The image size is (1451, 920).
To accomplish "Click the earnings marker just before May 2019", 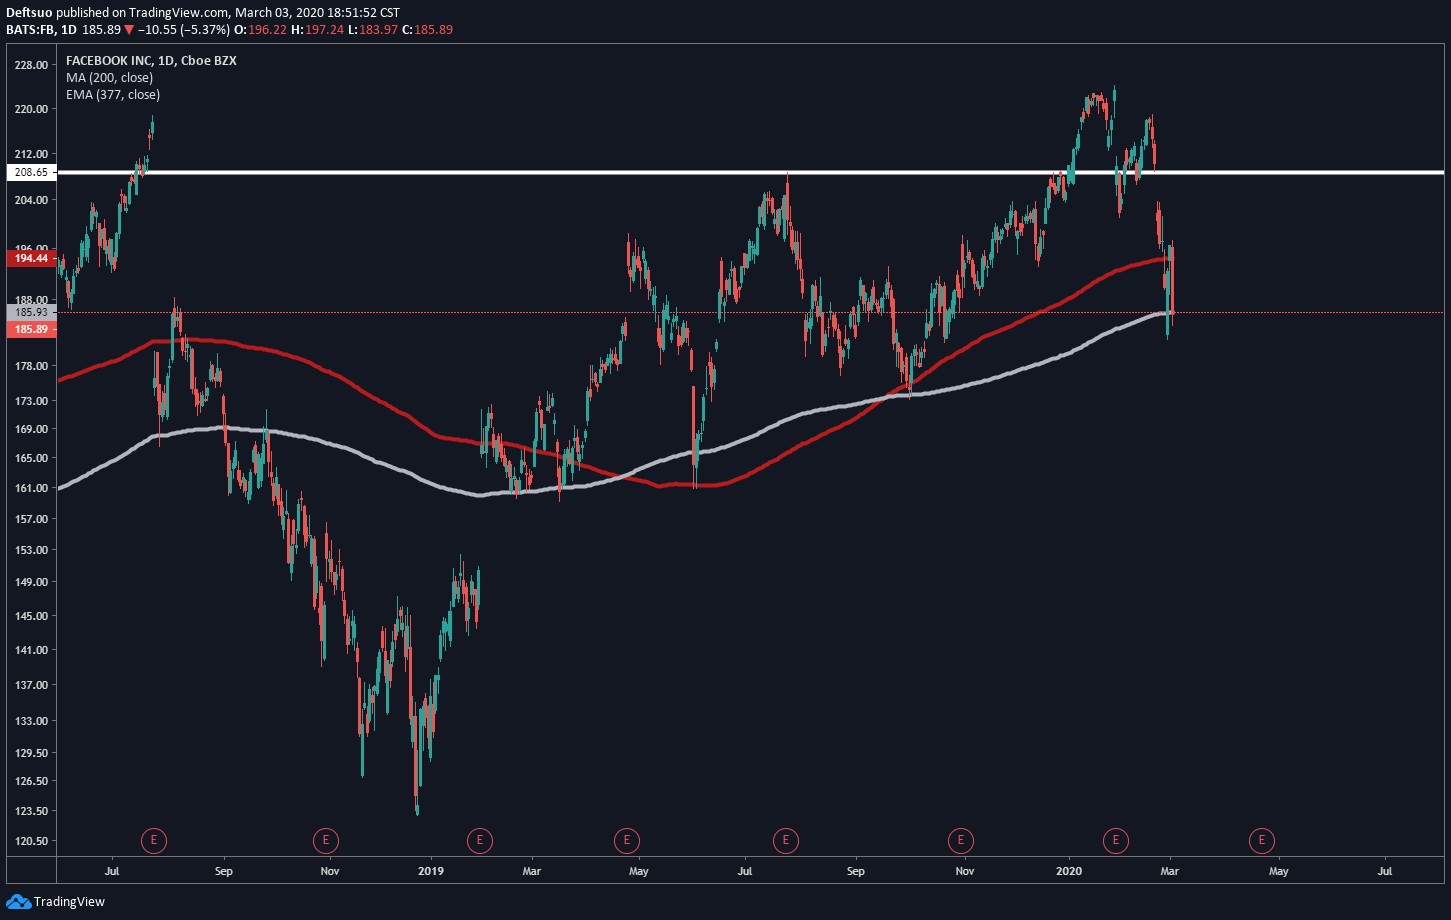I will point(626,840).
